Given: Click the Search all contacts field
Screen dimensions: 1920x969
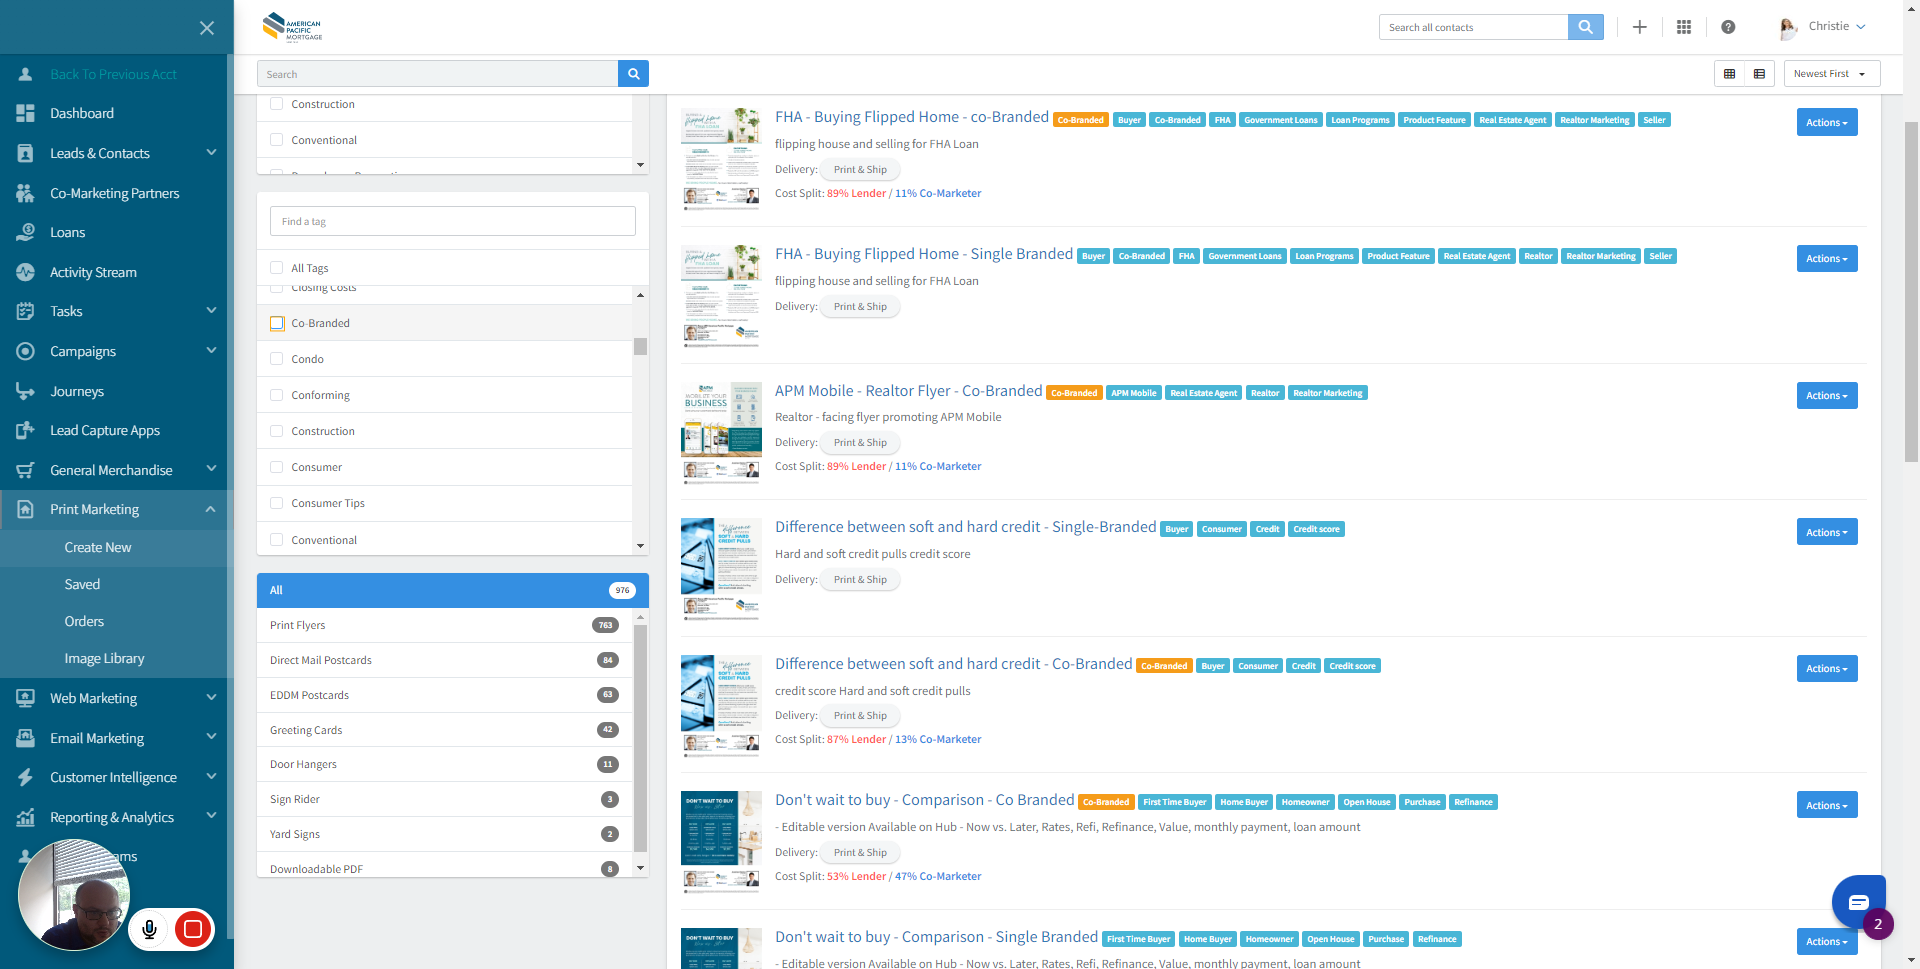Looking at the screenshot, I should [1473, 27].
